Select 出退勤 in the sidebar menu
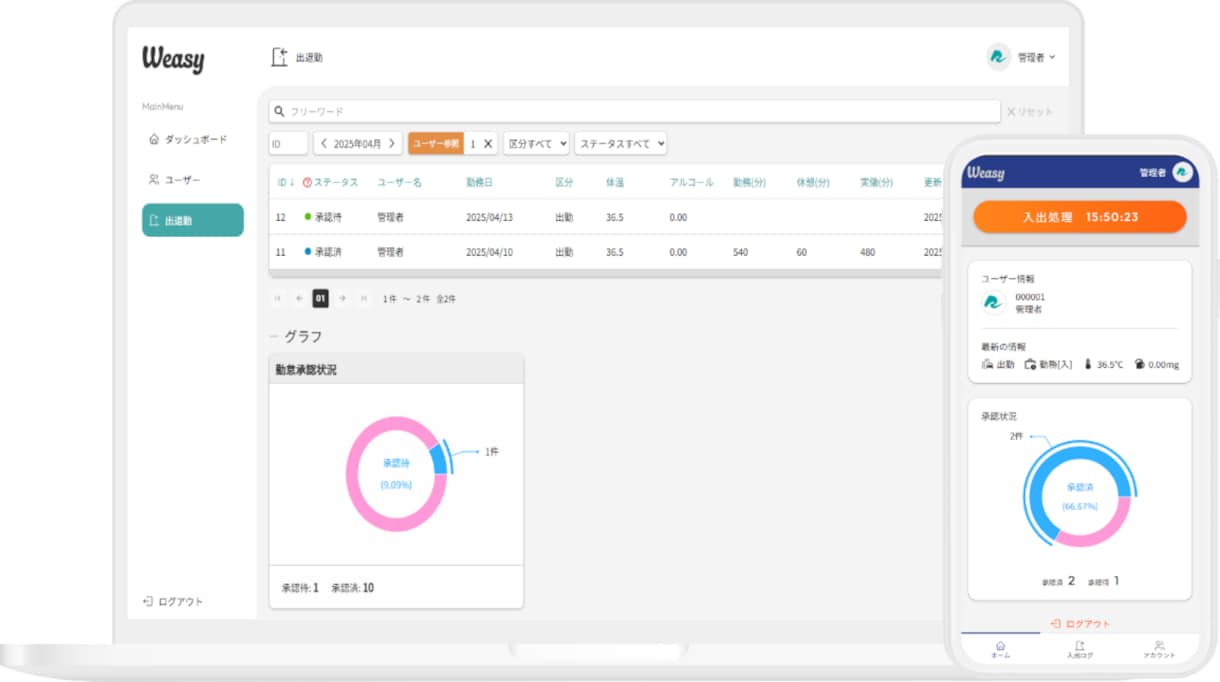Viewport: 1220px width, 682px height. (x=192, y=220)
